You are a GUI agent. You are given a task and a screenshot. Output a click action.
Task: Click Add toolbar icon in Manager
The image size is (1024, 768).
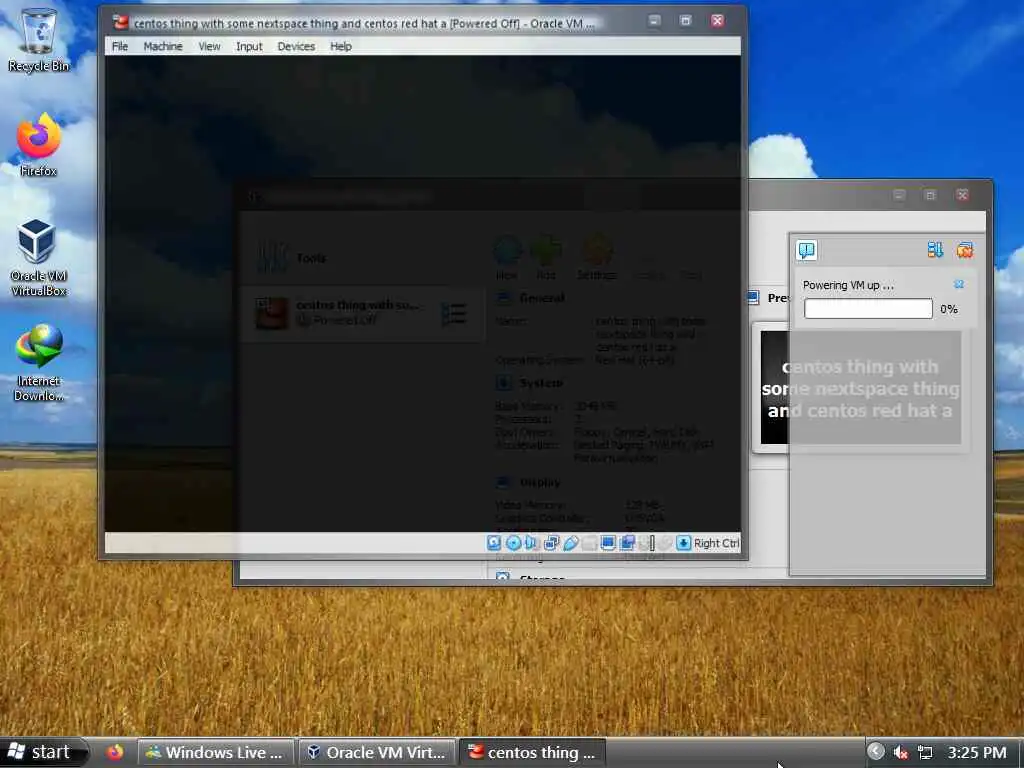pos(546,257)
